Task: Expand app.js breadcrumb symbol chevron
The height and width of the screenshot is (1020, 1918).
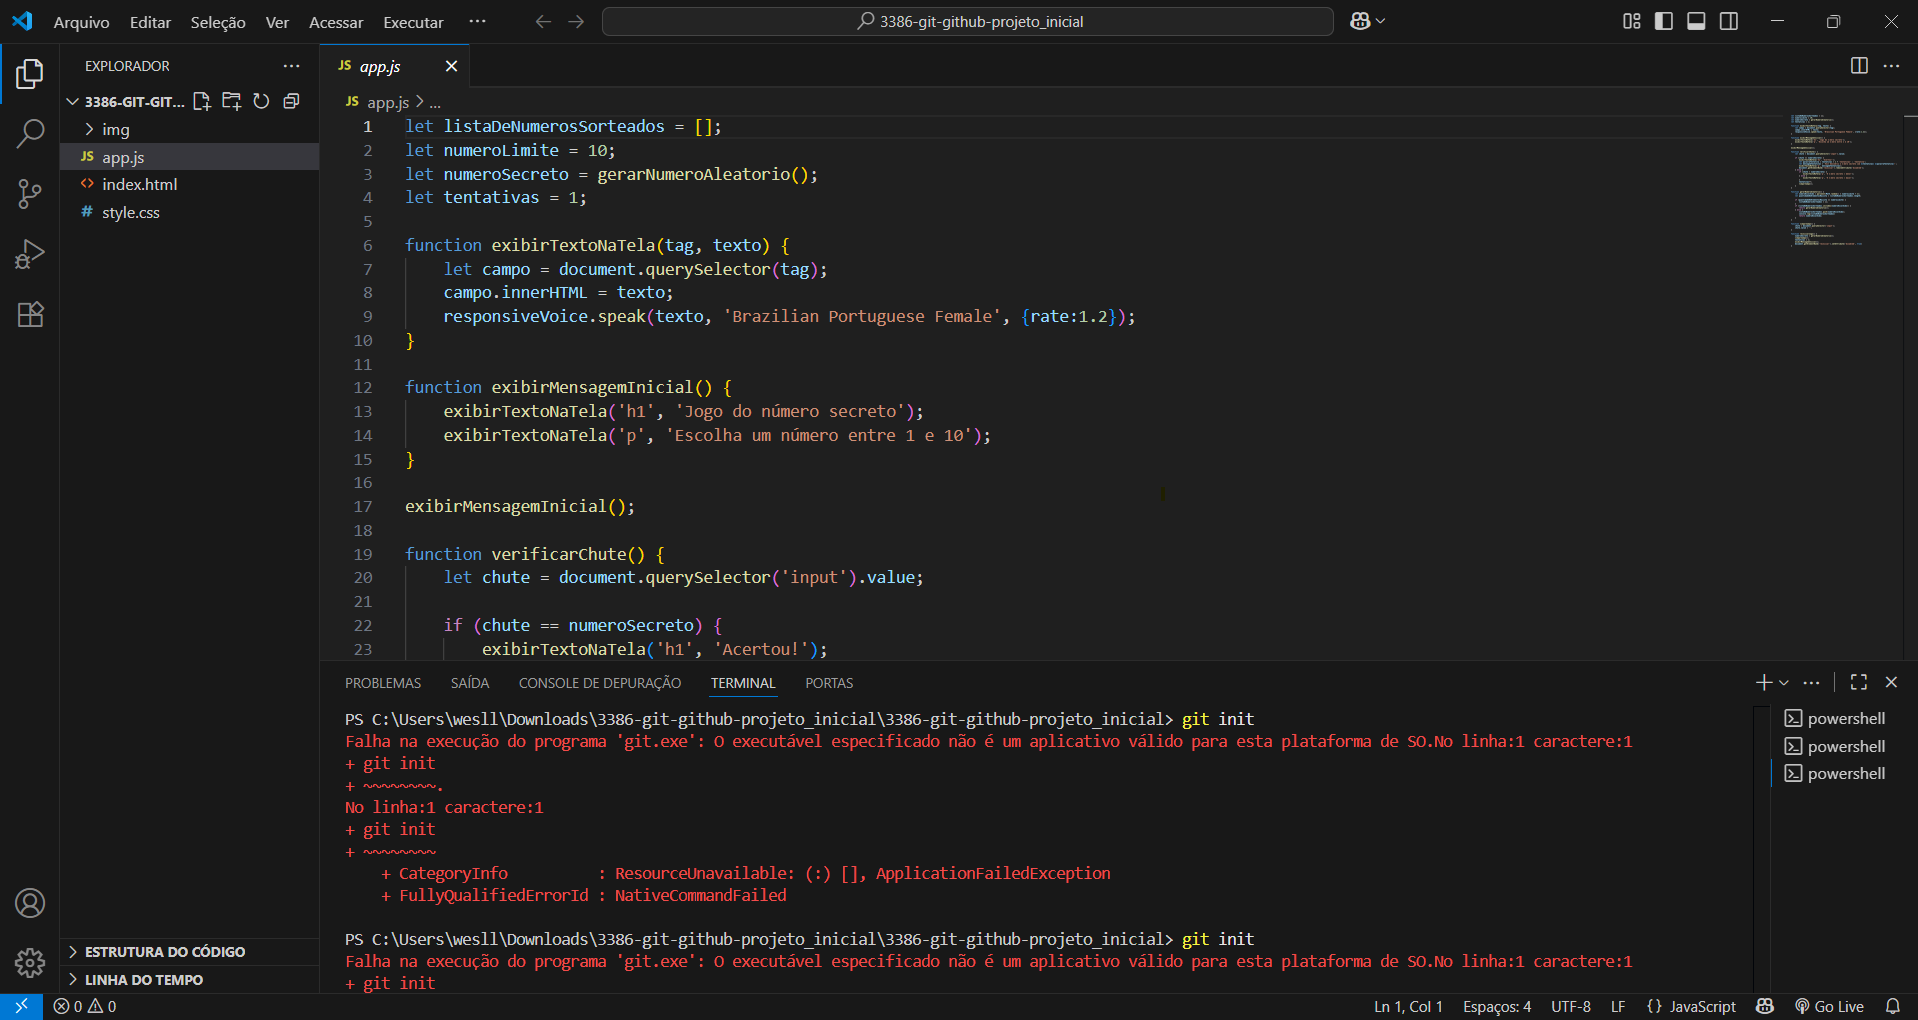Action: tap(420, 102)
